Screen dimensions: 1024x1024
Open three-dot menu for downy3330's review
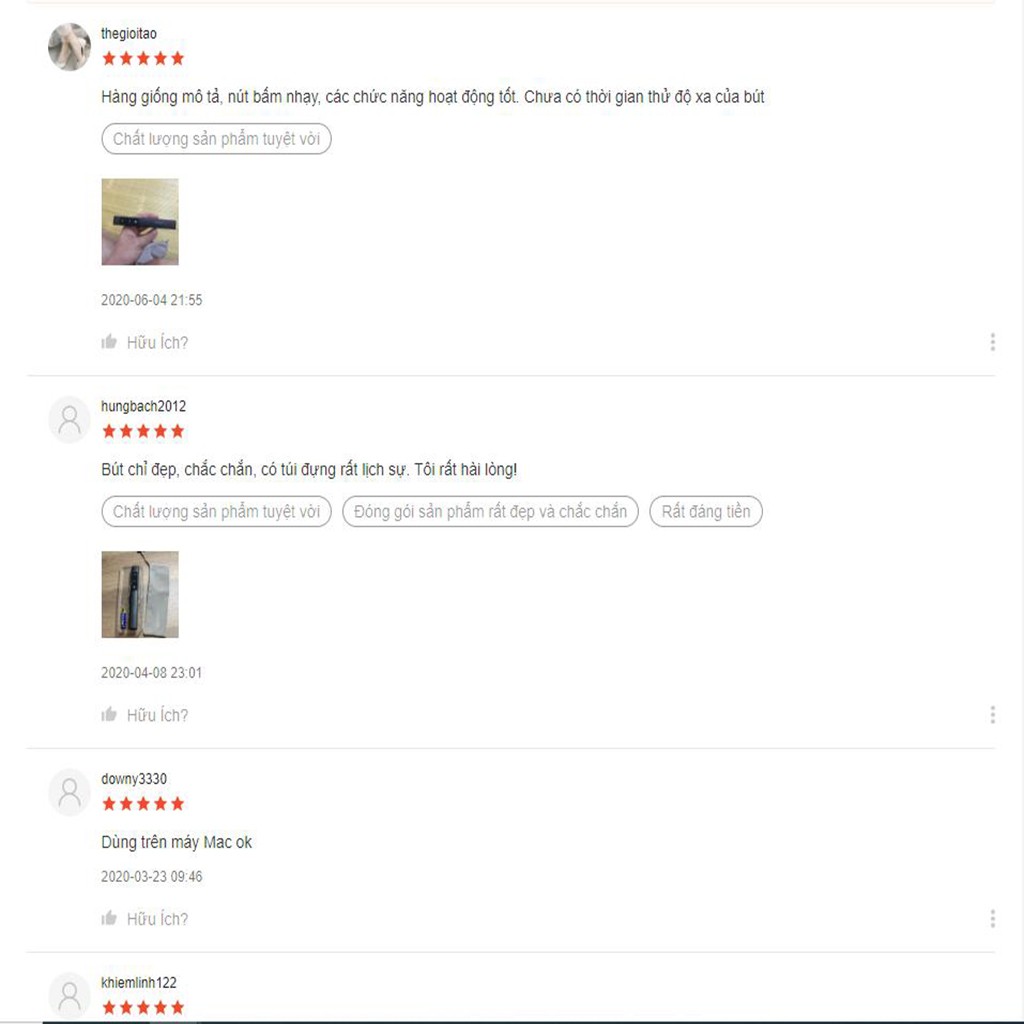992,918
